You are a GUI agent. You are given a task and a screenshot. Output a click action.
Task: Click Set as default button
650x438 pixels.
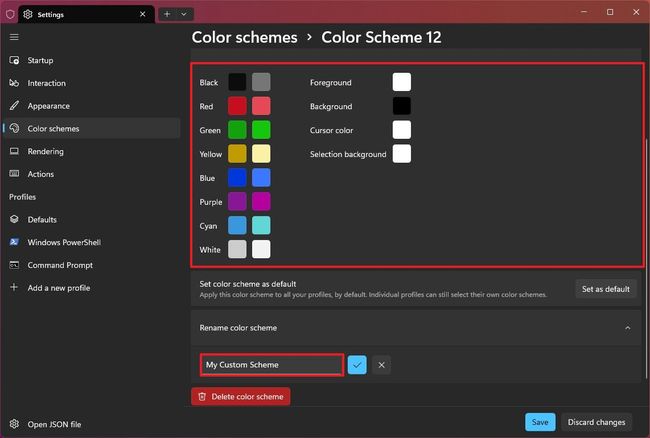[x=606, y=289]
